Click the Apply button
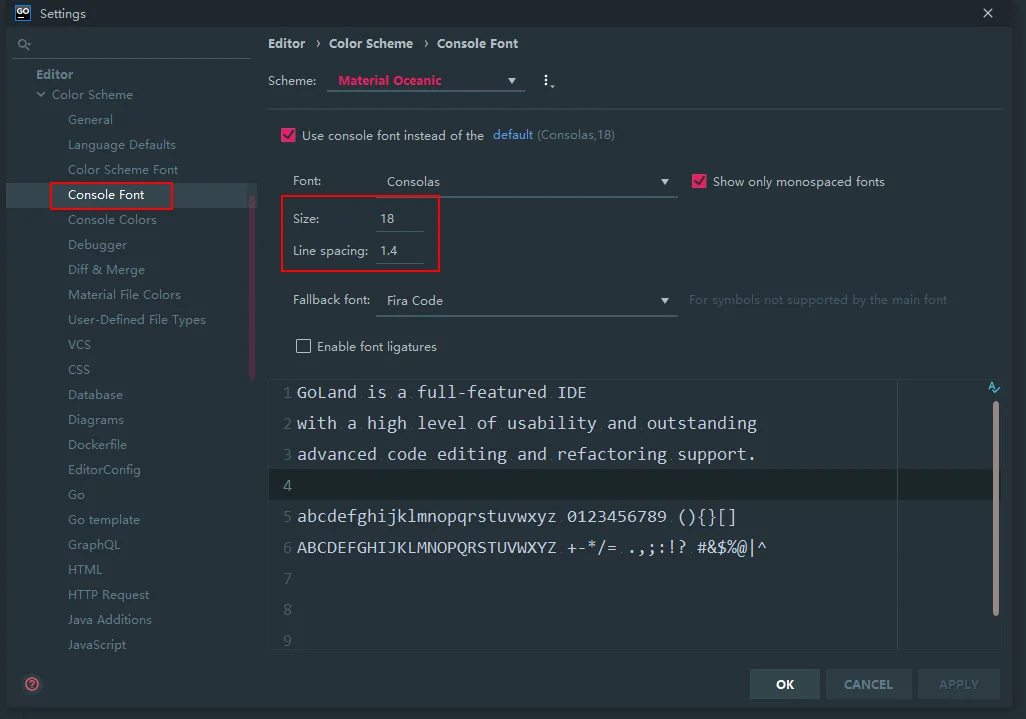 click(959, 684)
